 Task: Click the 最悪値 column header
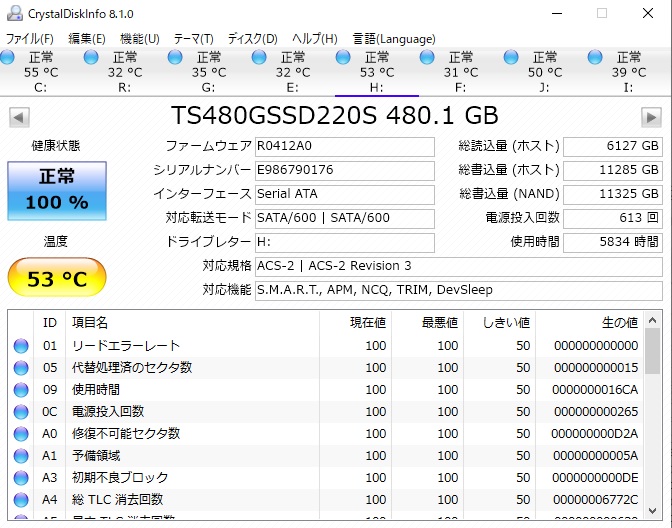(x=427, y=323)
